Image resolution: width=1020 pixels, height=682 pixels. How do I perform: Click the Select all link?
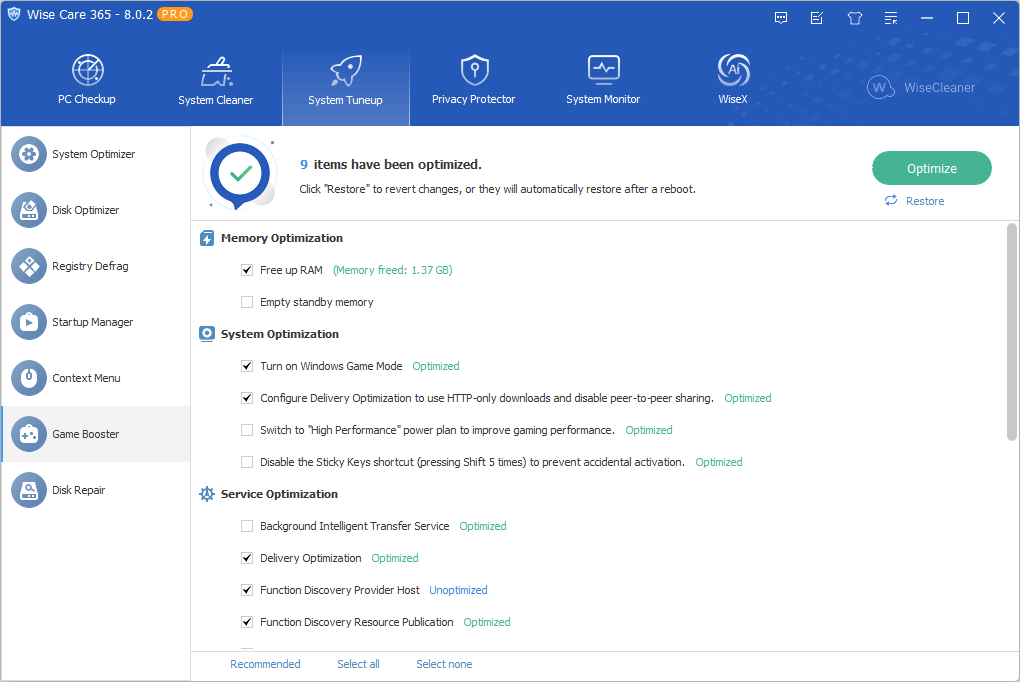358,664
